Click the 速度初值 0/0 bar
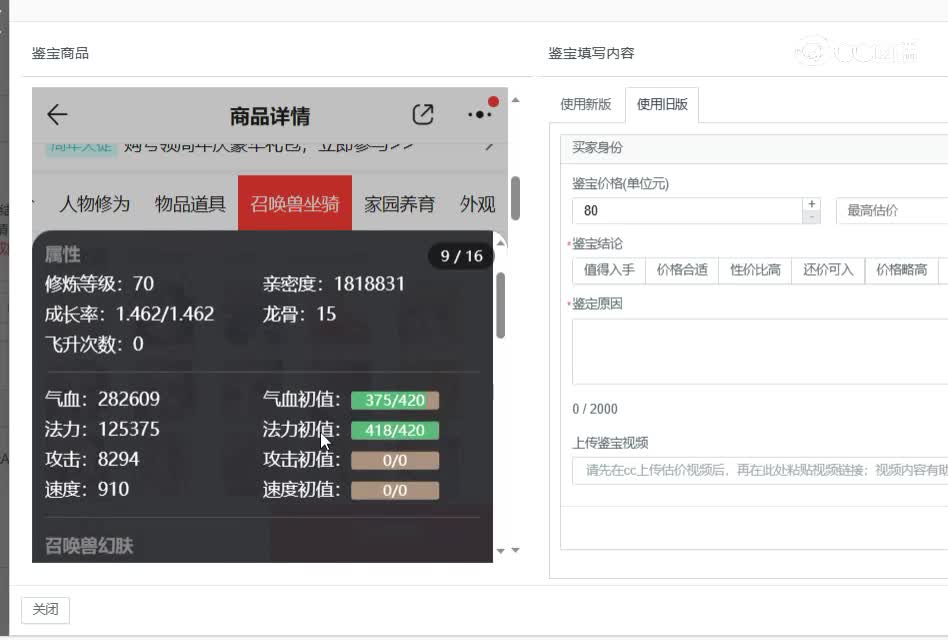 click(x=395, y=490)
